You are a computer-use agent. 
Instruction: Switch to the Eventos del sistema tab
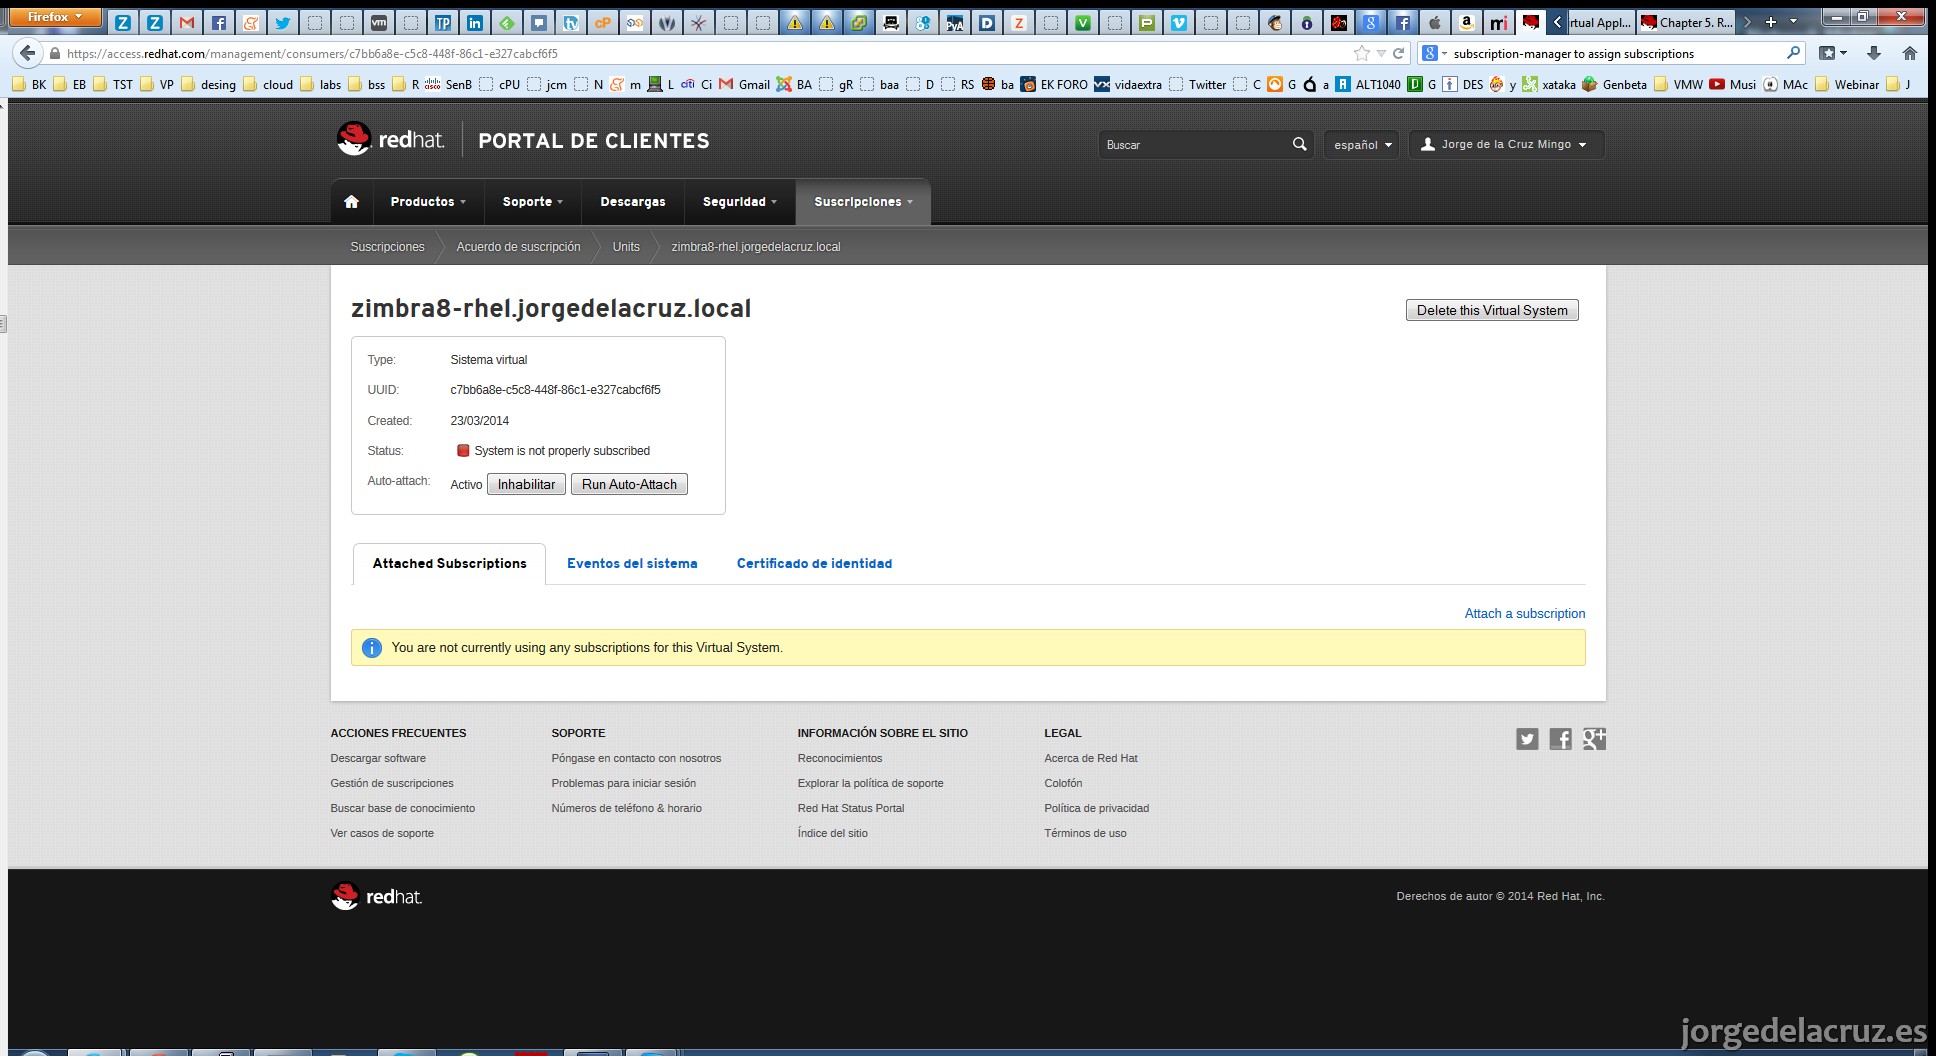[x=632, y=563]
